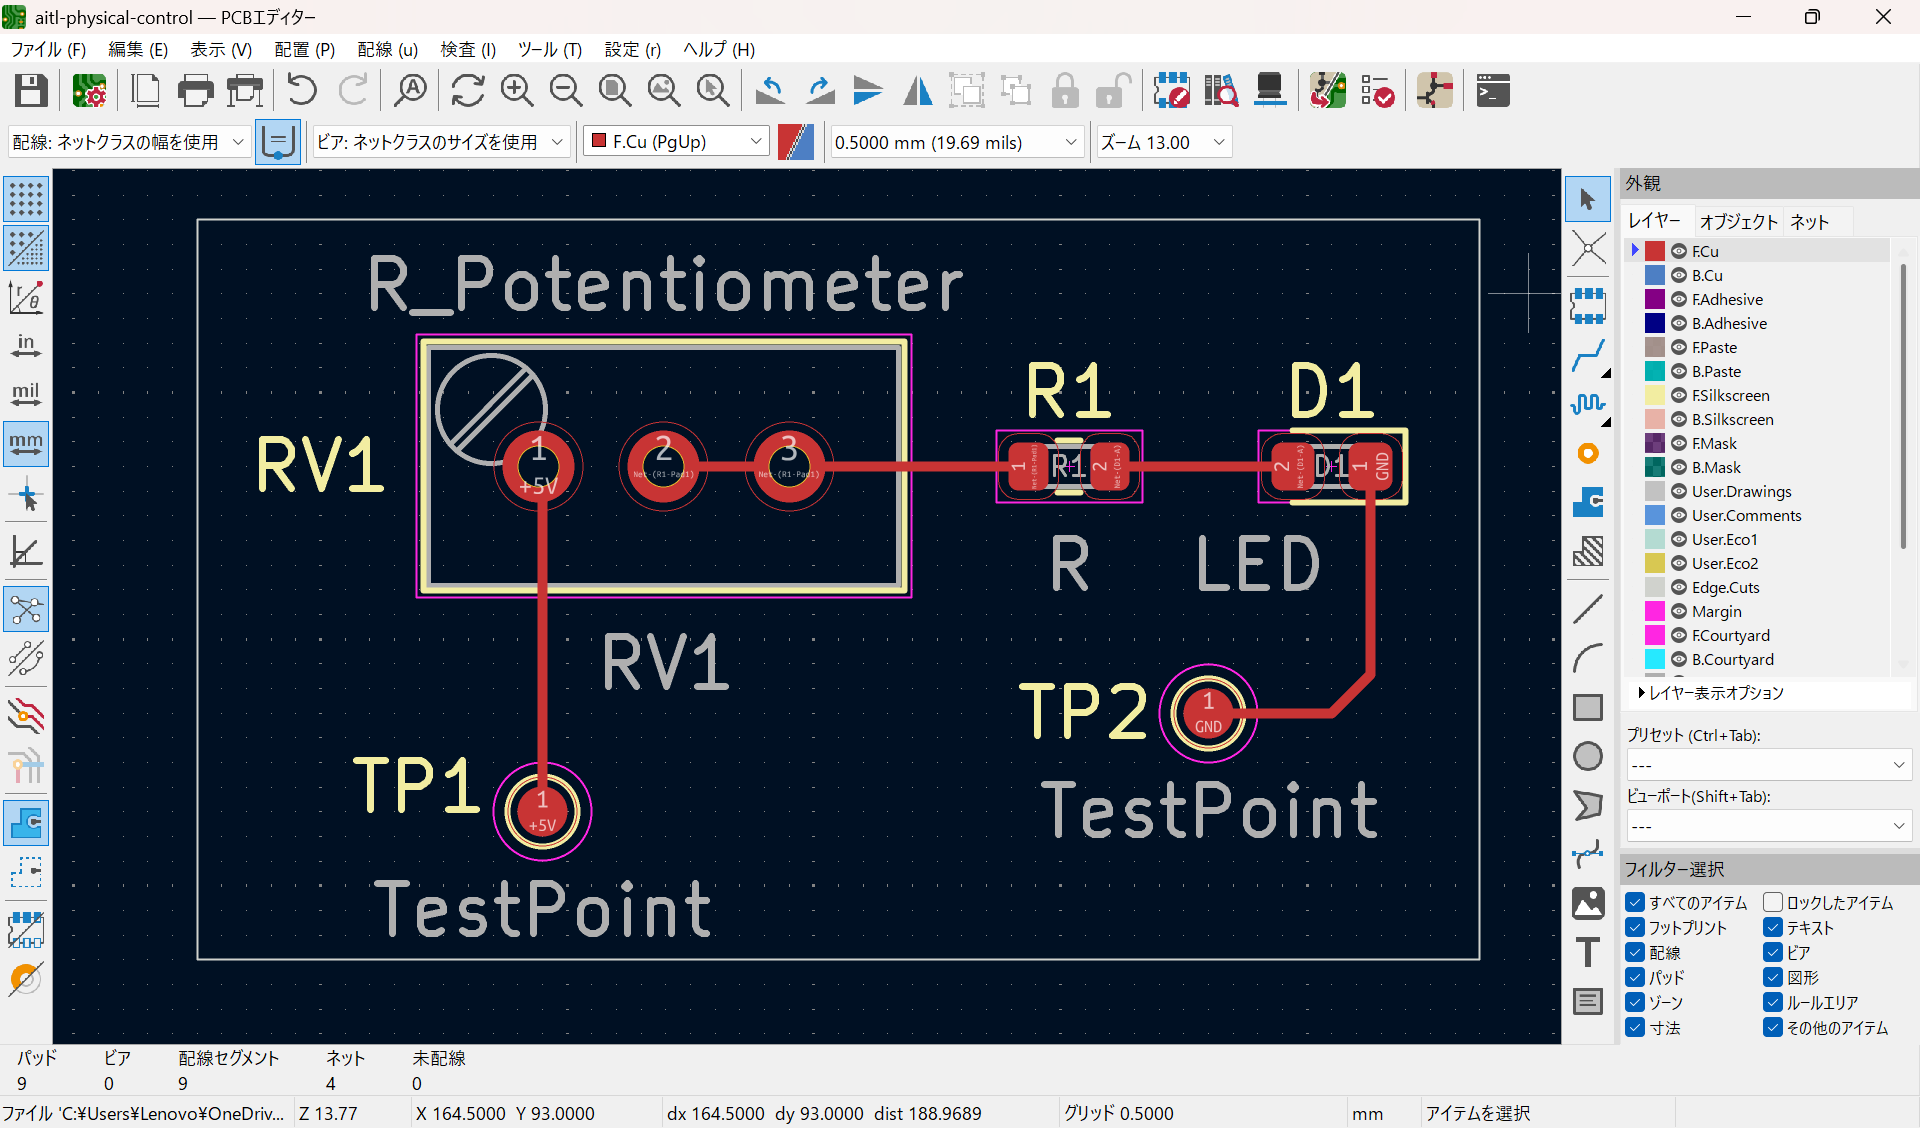Run the design rule checker

point(1378,90)
